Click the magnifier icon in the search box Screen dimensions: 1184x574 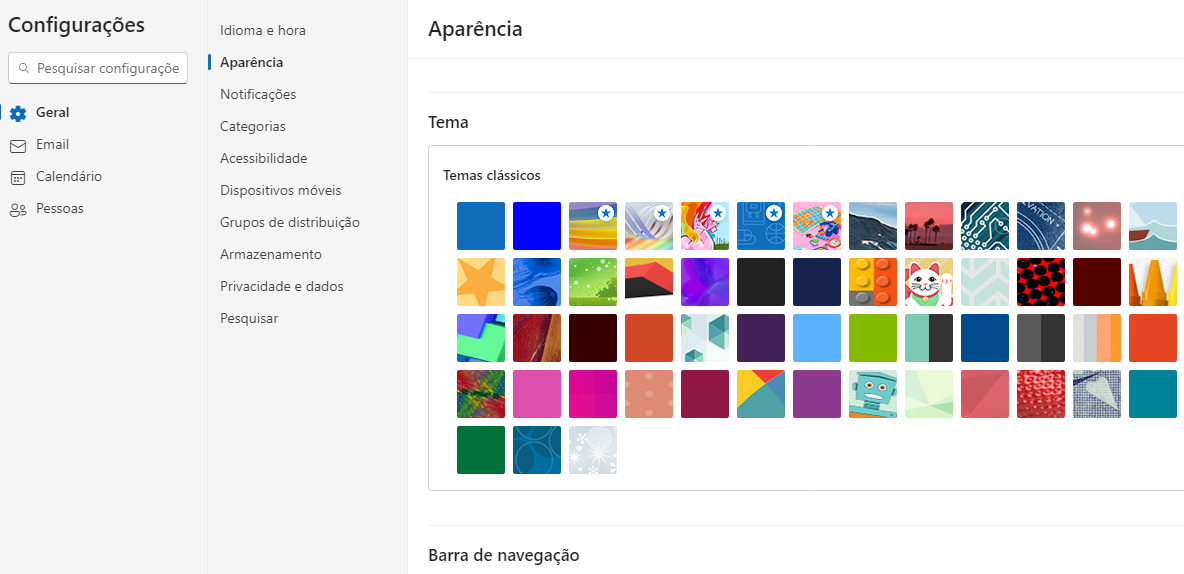pyautogui.click(x=23, y=68)
